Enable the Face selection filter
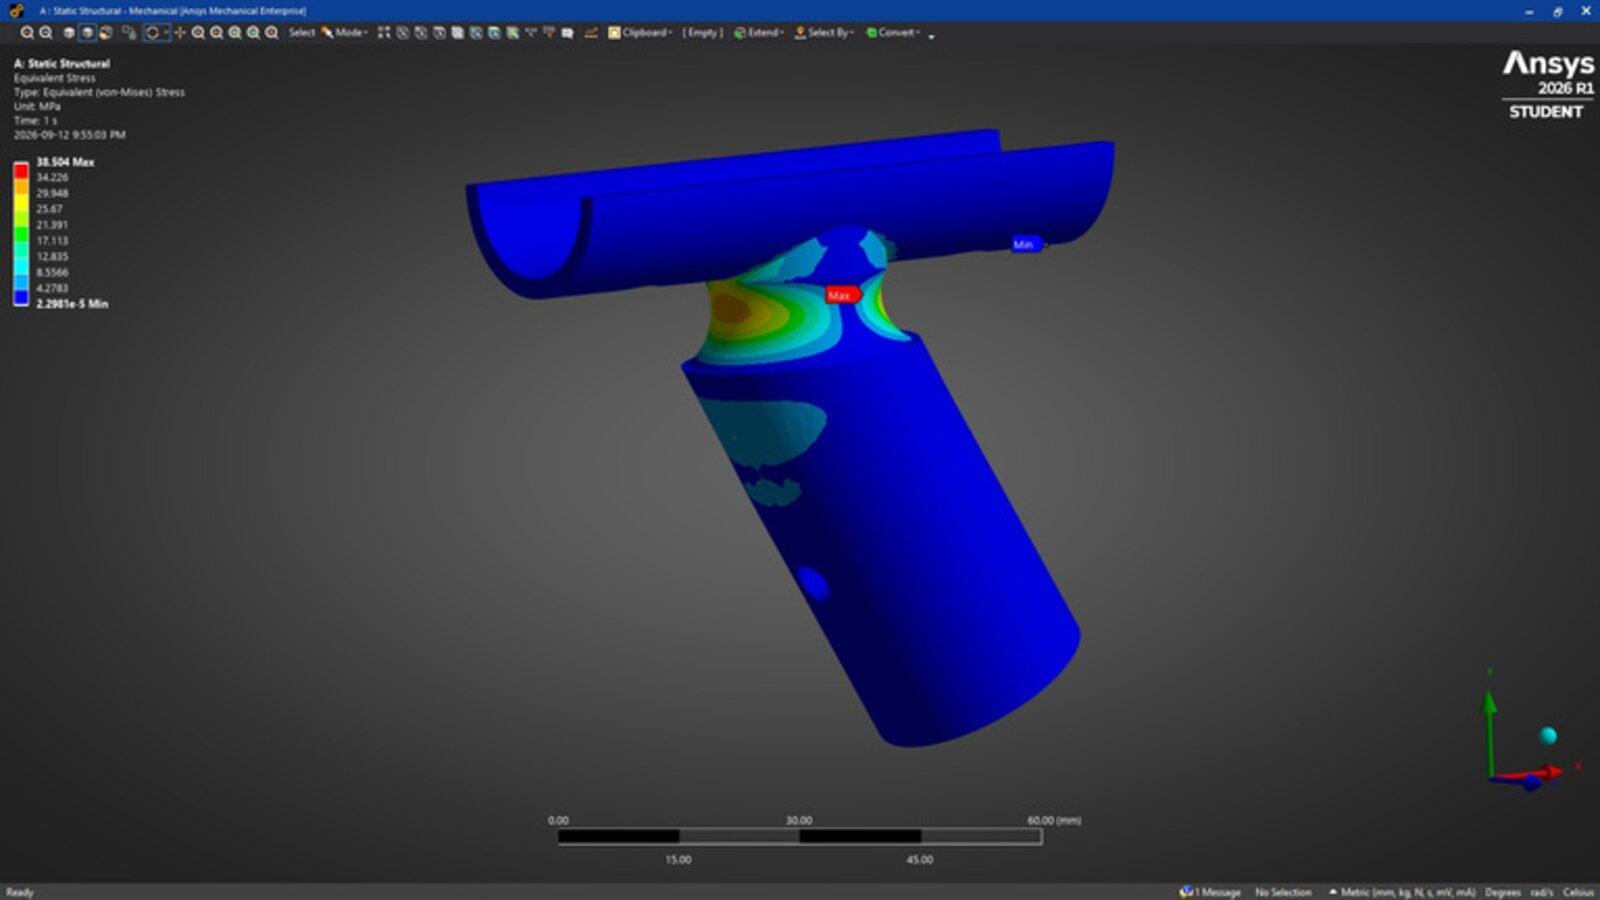The width and height of the screenshot is (1600, 900). [x=439, y=33]
